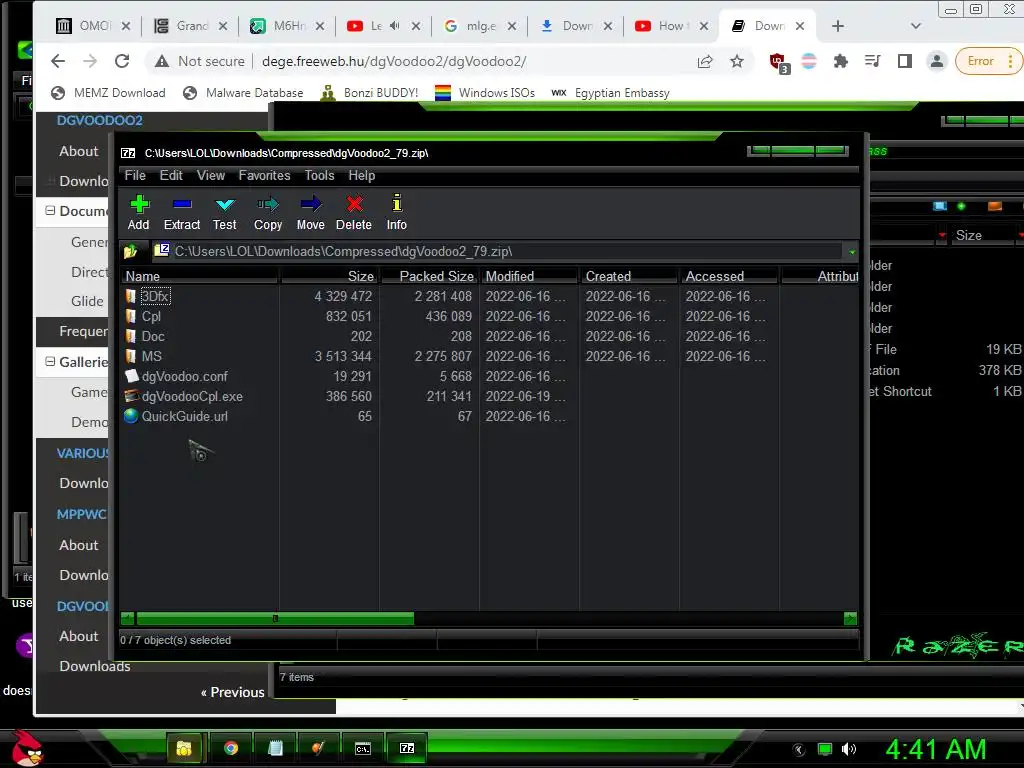Select the Doc folder row
Screen dimensions: 1024x768
153,336
